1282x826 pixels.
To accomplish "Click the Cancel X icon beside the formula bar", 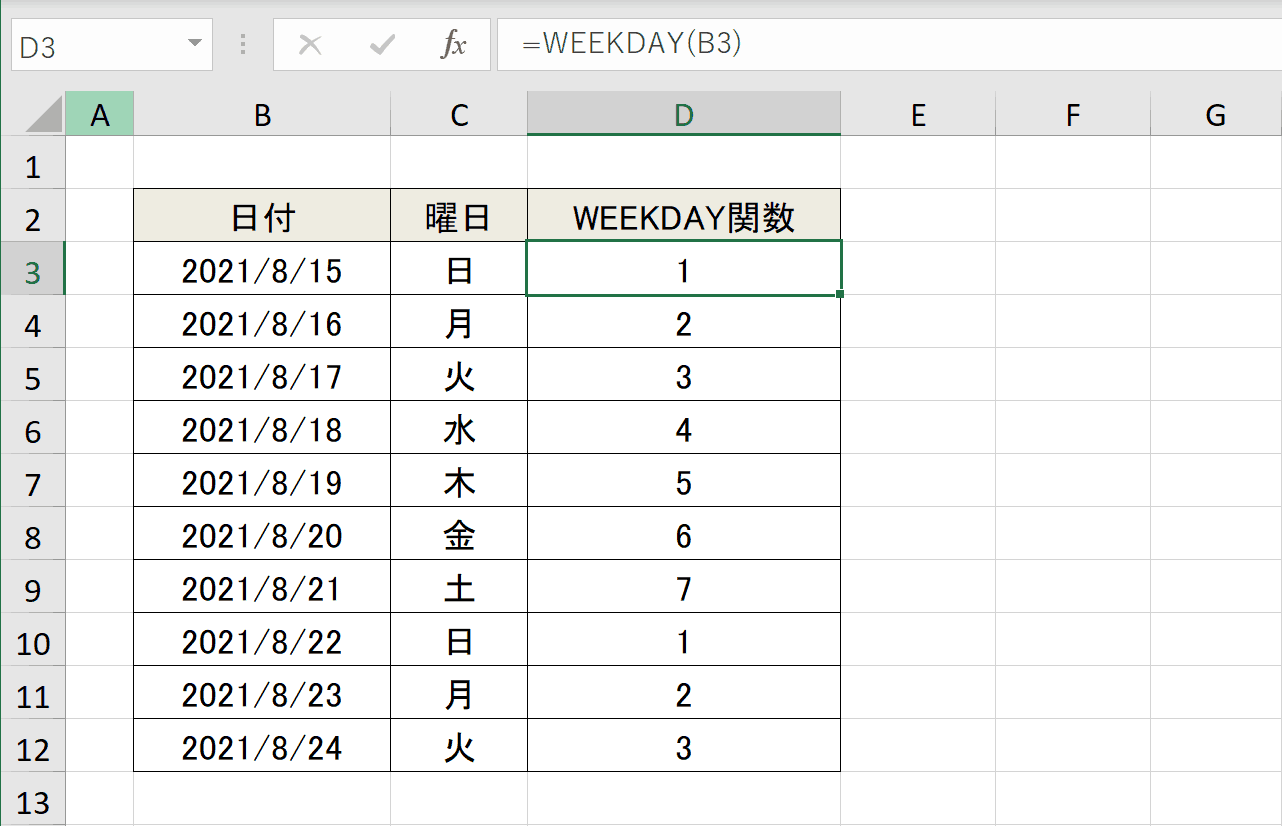I will tap(311, 44).
